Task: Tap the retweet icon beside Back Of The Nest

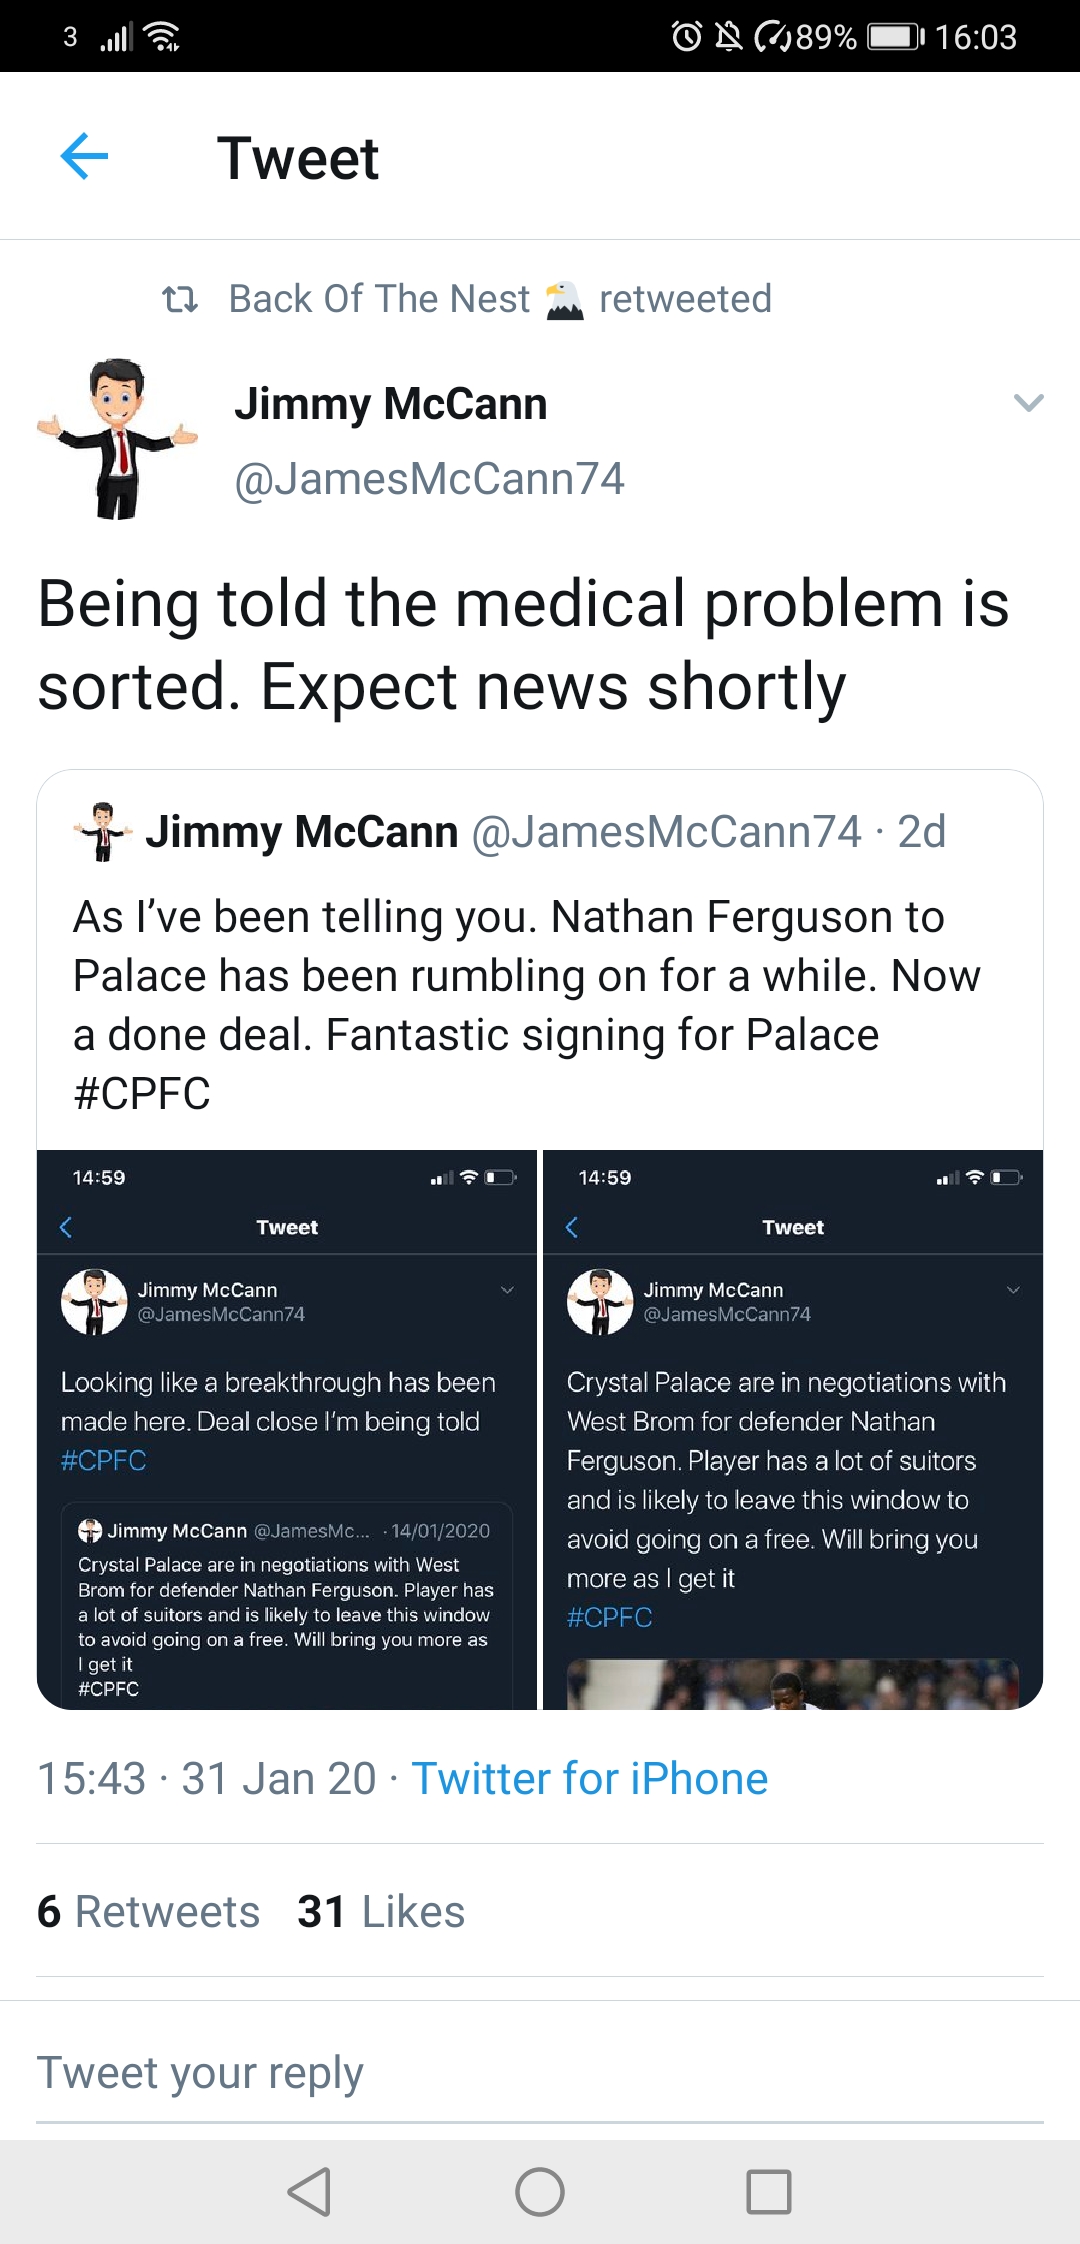Action: (x=180, y=299)
